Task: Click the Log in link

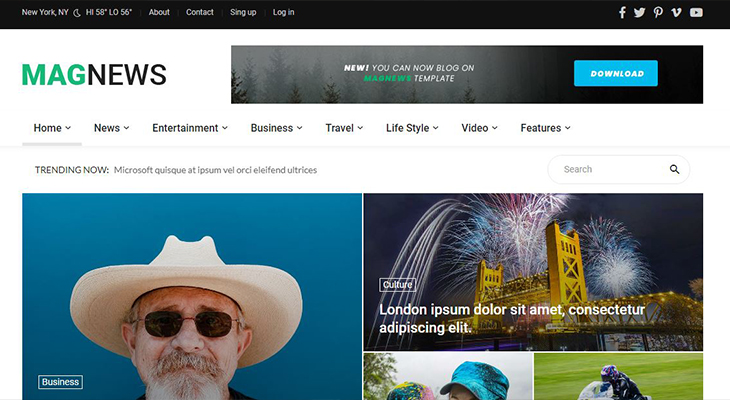Action: 283,13
